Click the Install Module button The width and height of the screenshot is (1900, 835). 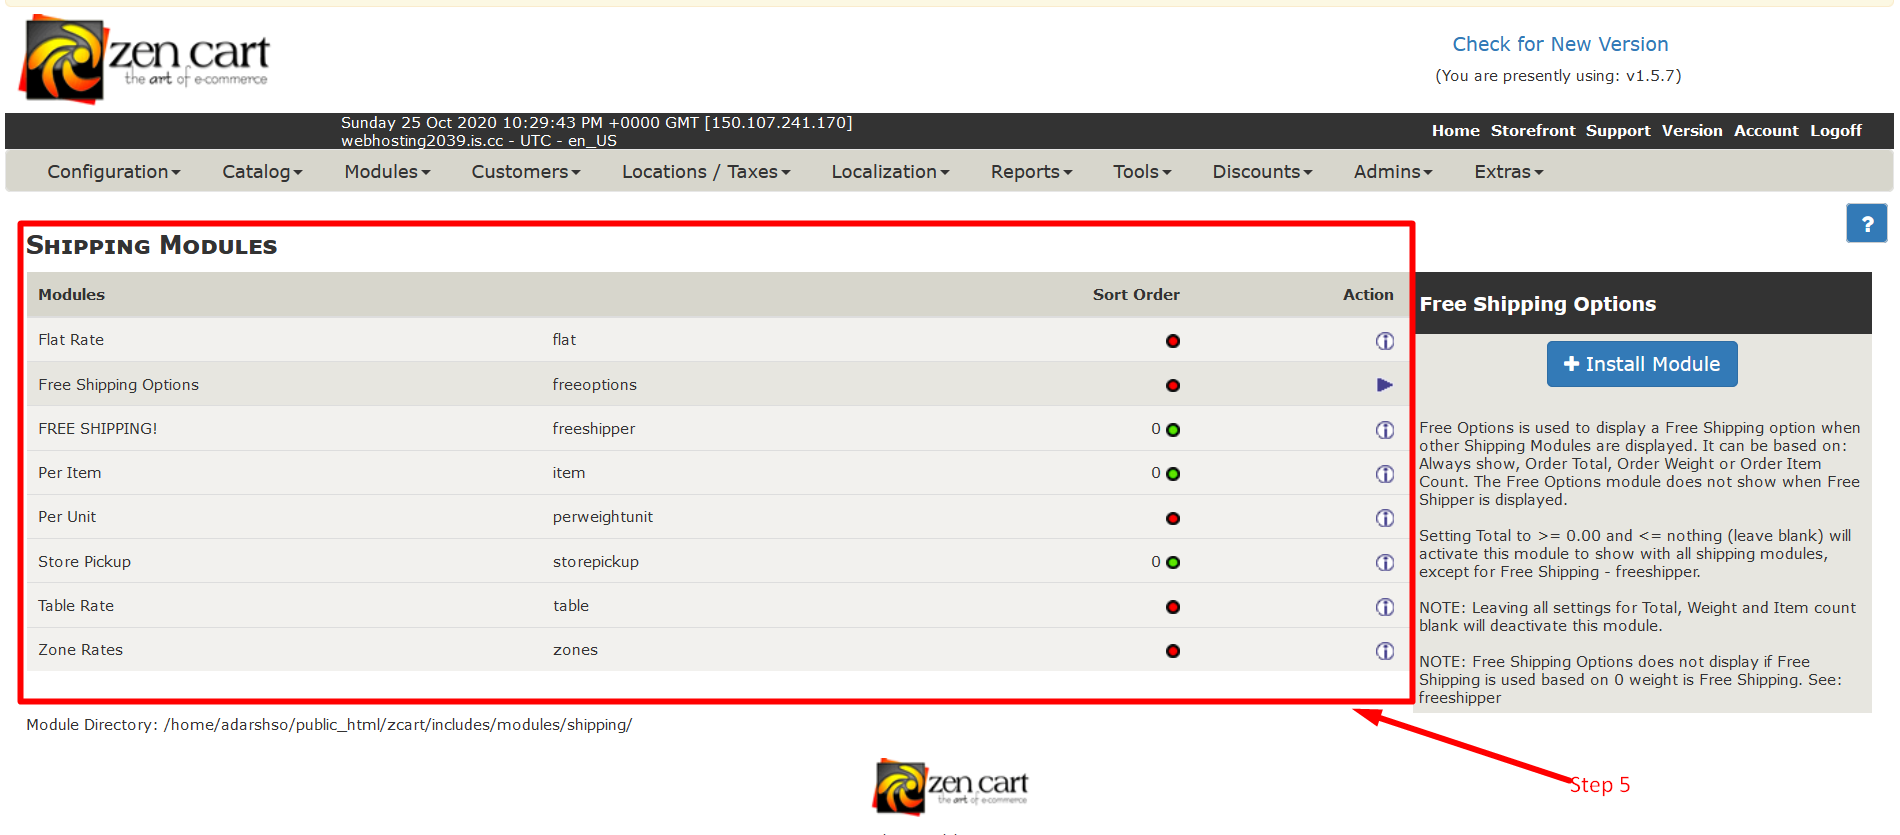[x=1642, y=364]
